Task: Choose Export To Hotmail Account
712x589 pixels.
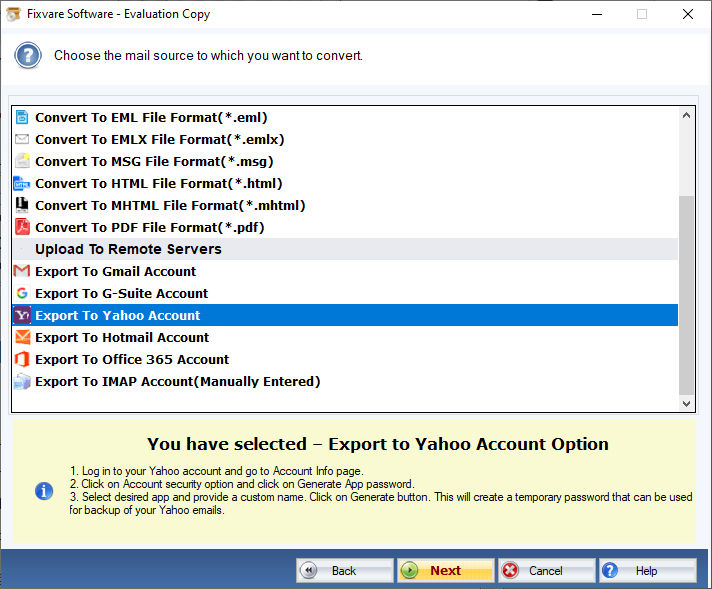Action: coord(345,337)
